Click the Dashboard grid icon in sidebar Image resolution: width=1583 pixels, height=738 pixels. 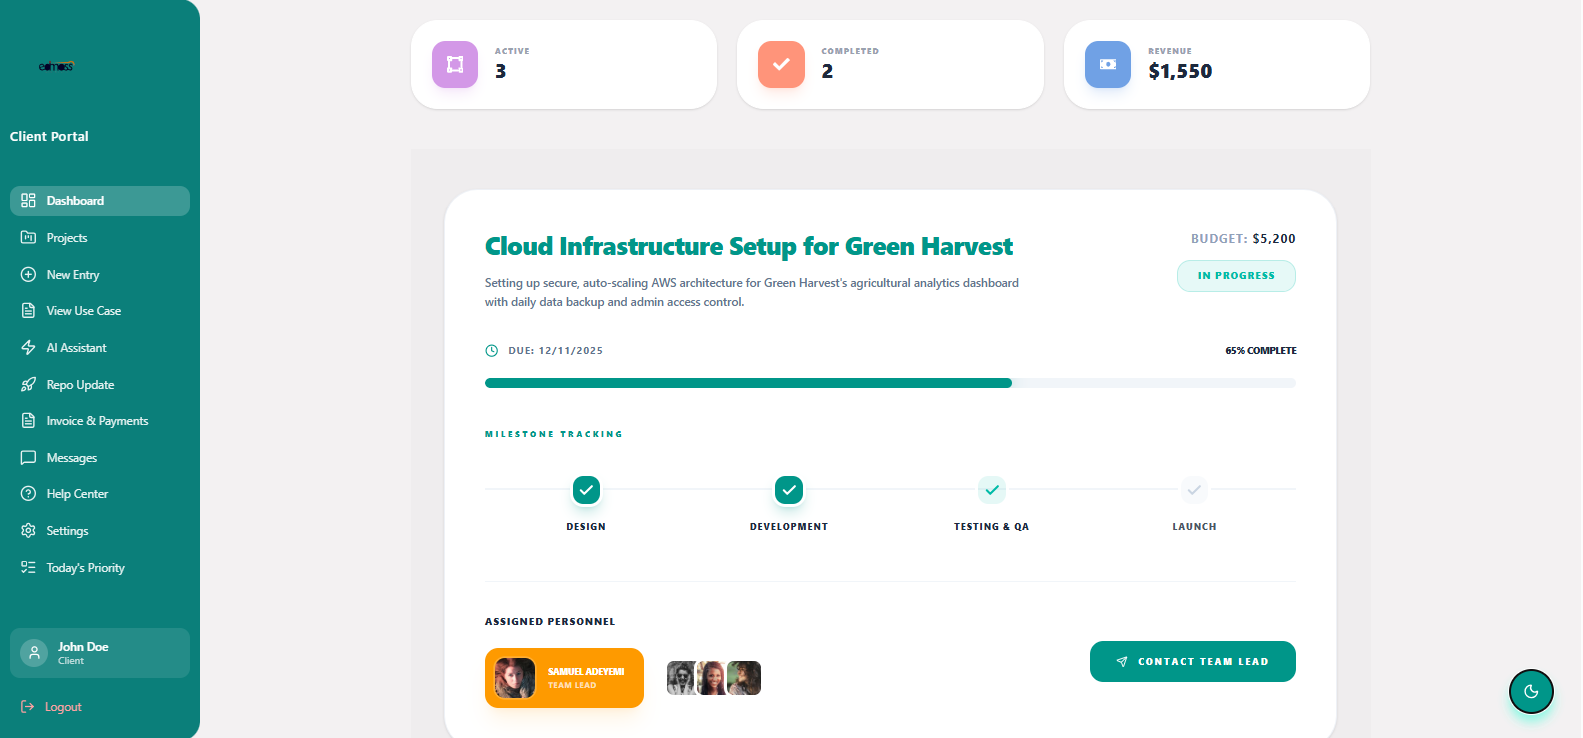point(28,200)
